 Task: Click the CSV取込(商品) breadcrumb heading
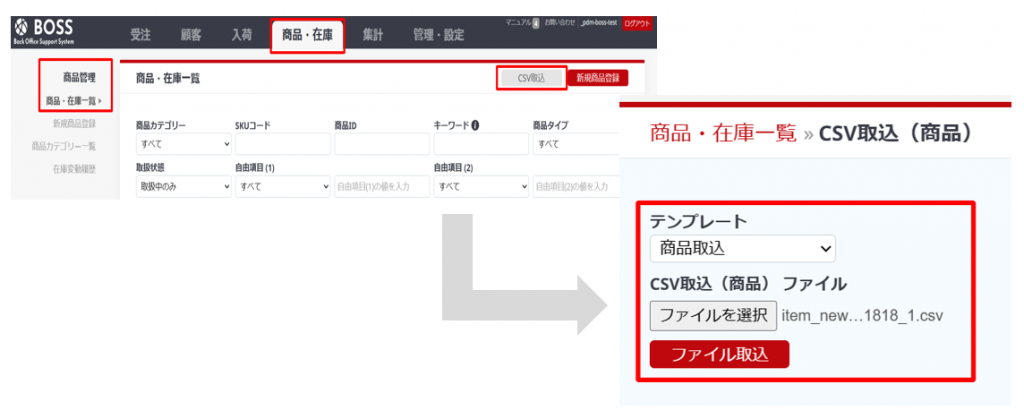coord(897,133)
